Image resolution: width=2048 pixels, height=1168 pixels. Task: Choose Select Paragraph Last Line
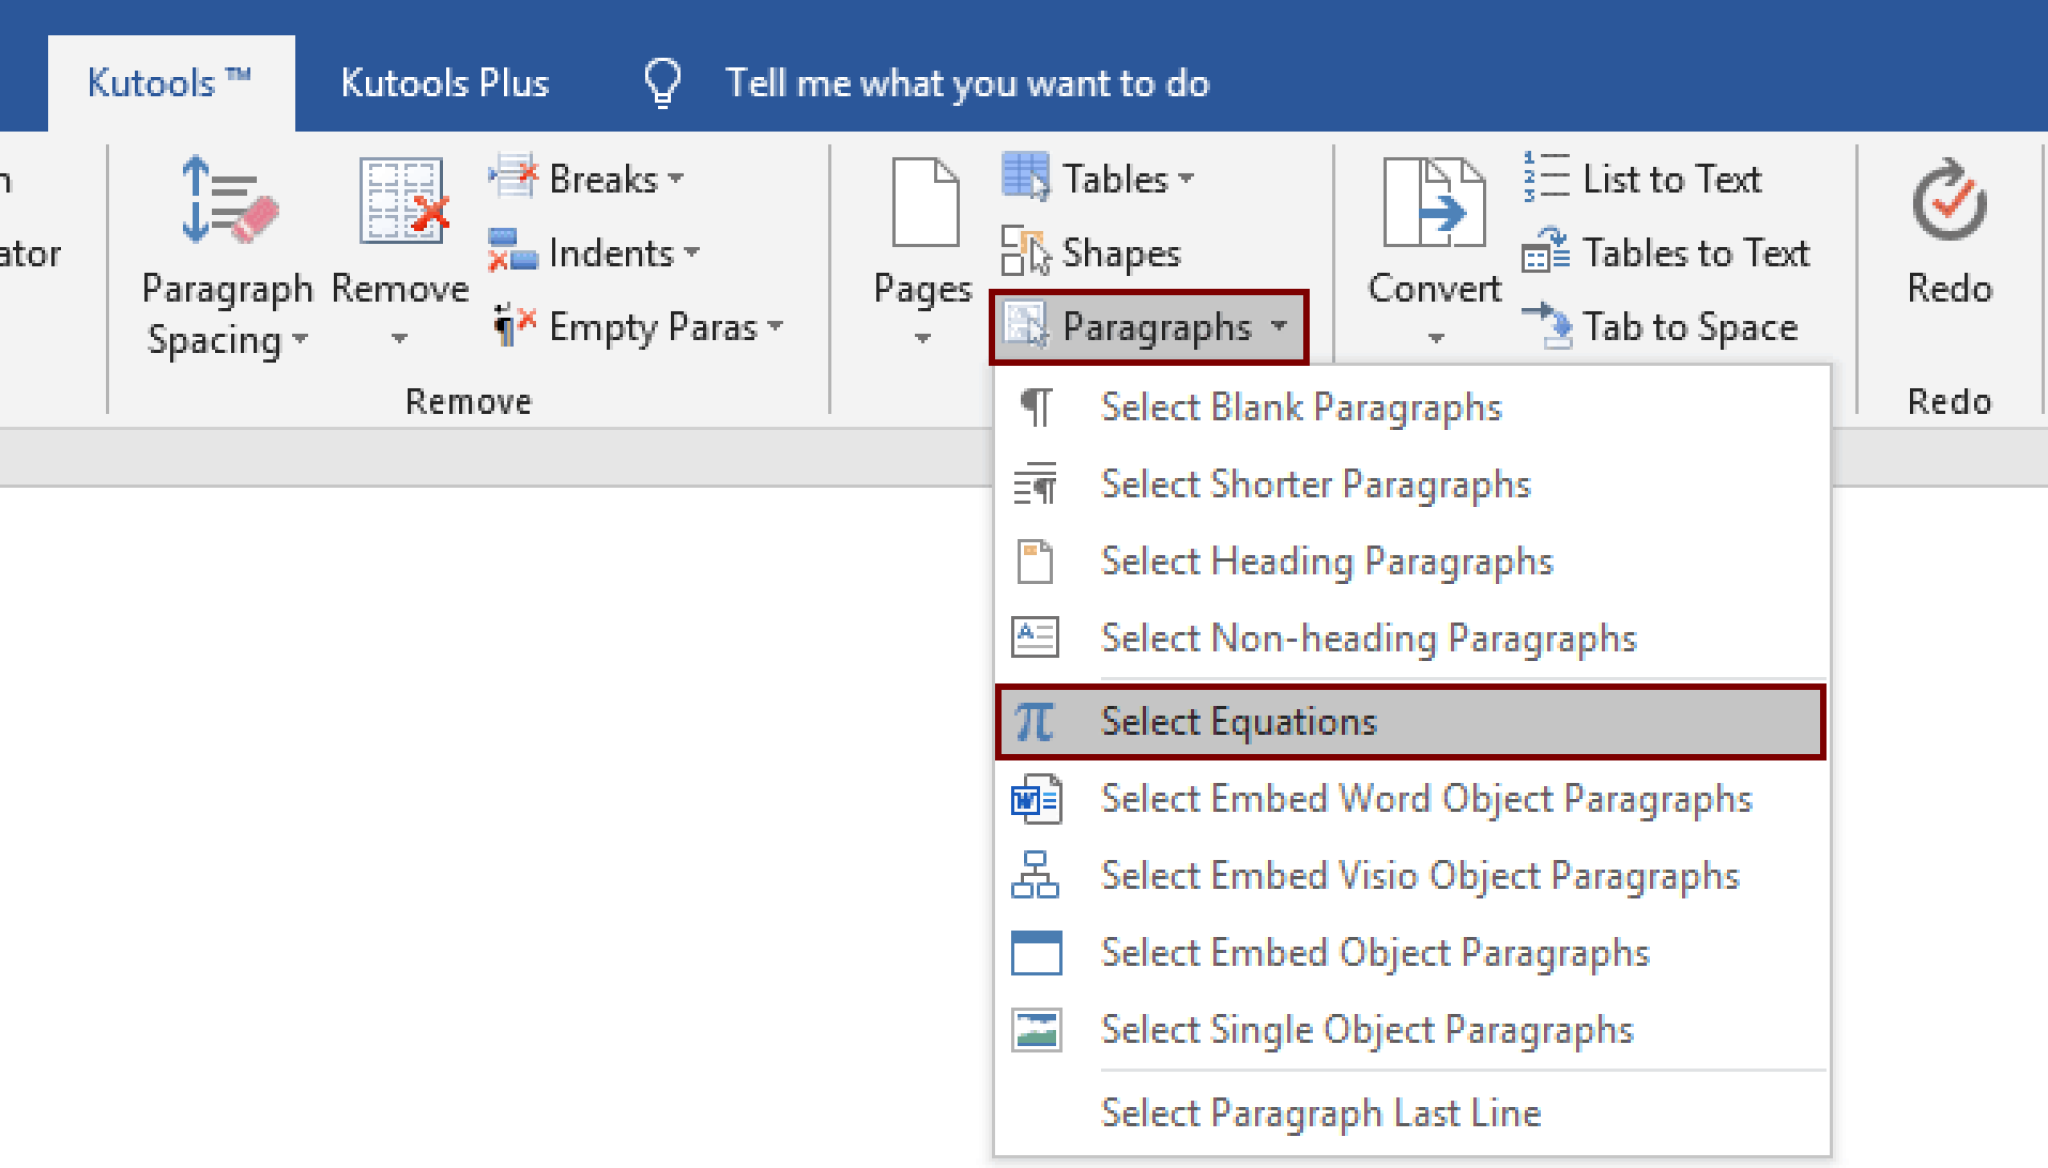1322,1112
